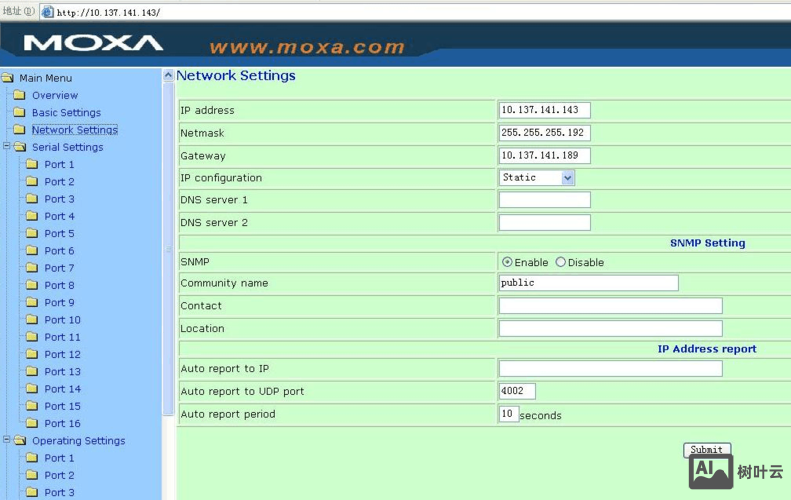Click the Auto report to IP field
Viewport: 791px width, 500px height.
tap(610, 368)
